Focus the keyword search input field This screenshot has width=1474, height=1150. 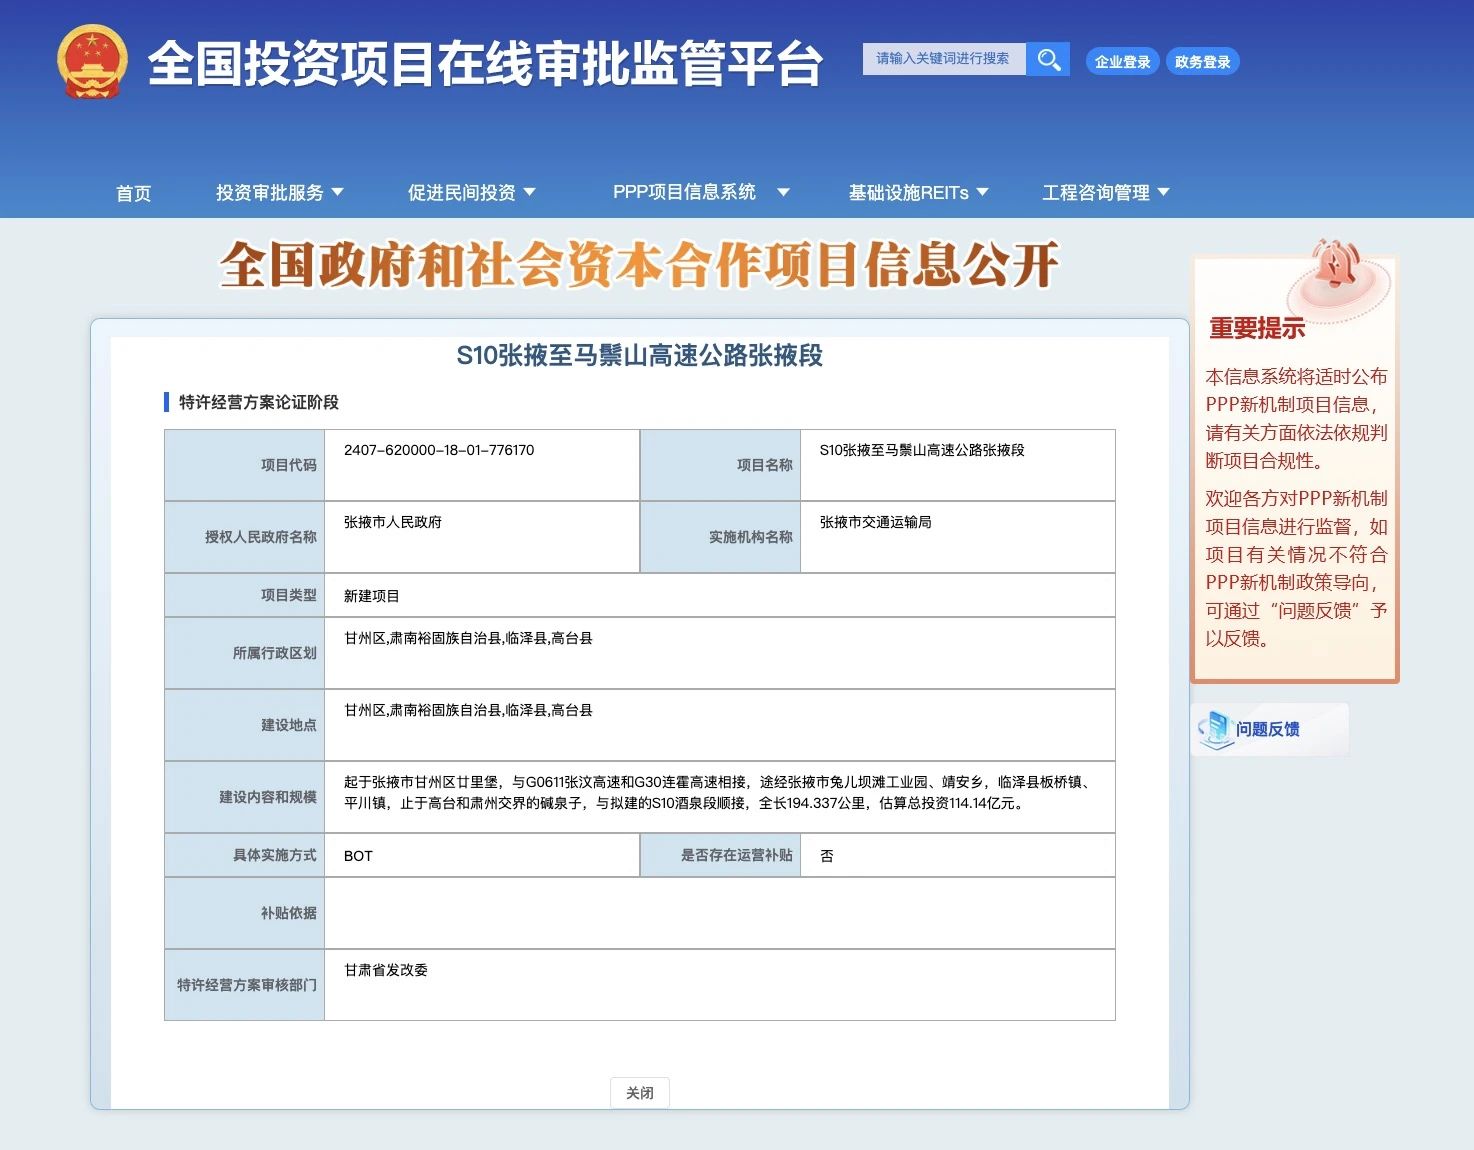click(x=944, y=59)
